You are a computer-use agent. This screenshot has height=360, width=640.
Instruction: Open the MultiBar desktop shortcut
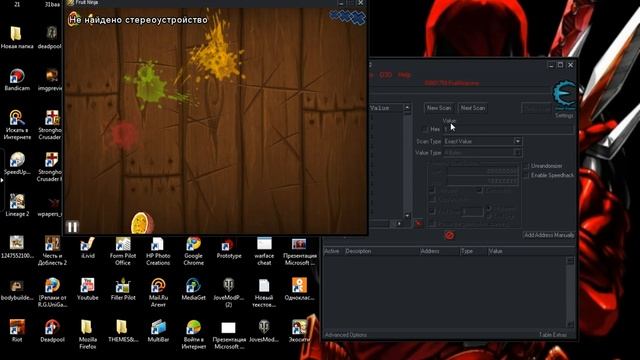[158, 331]
